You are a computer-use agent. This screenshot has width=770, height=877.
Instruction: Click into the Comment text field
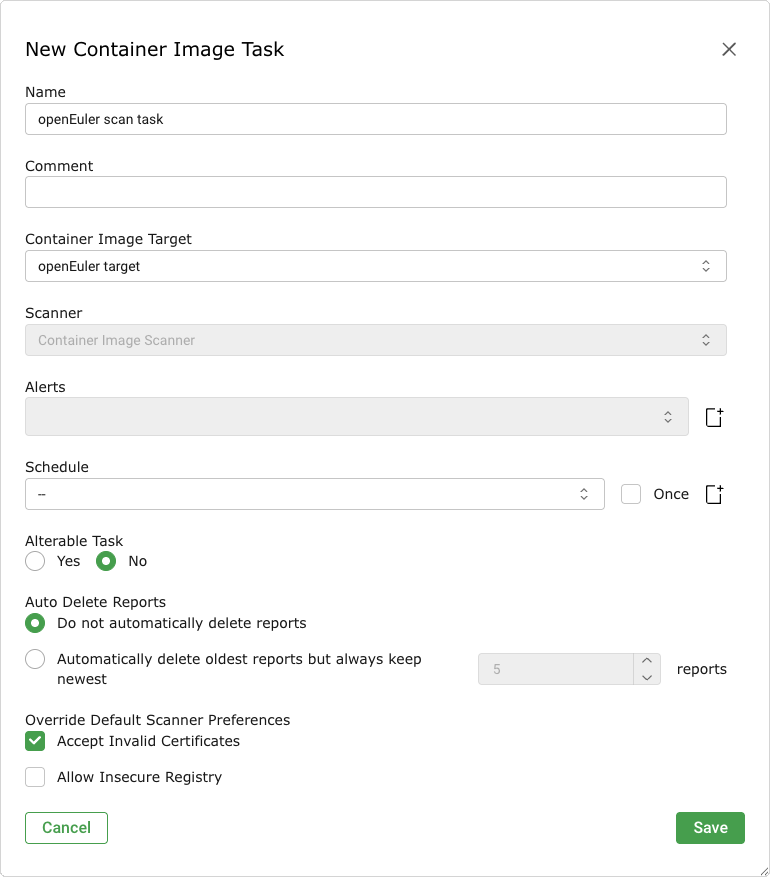[x=375, y=192]
